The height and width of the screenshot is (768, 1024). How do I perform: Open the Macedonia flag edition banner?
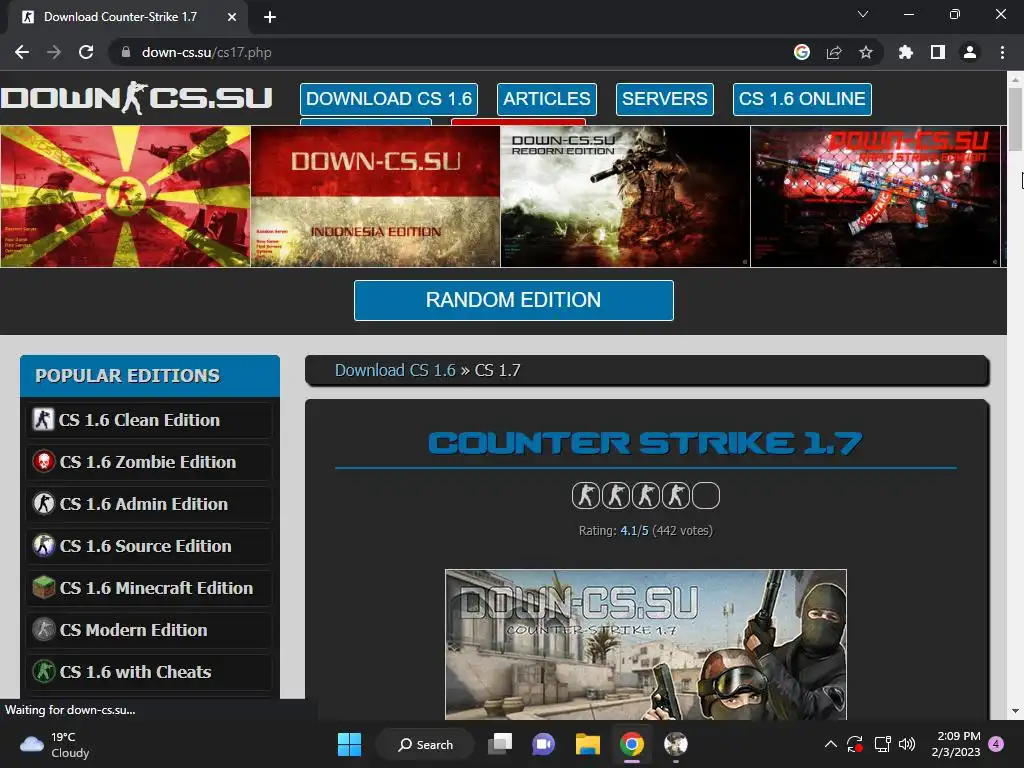click(125, 196)
